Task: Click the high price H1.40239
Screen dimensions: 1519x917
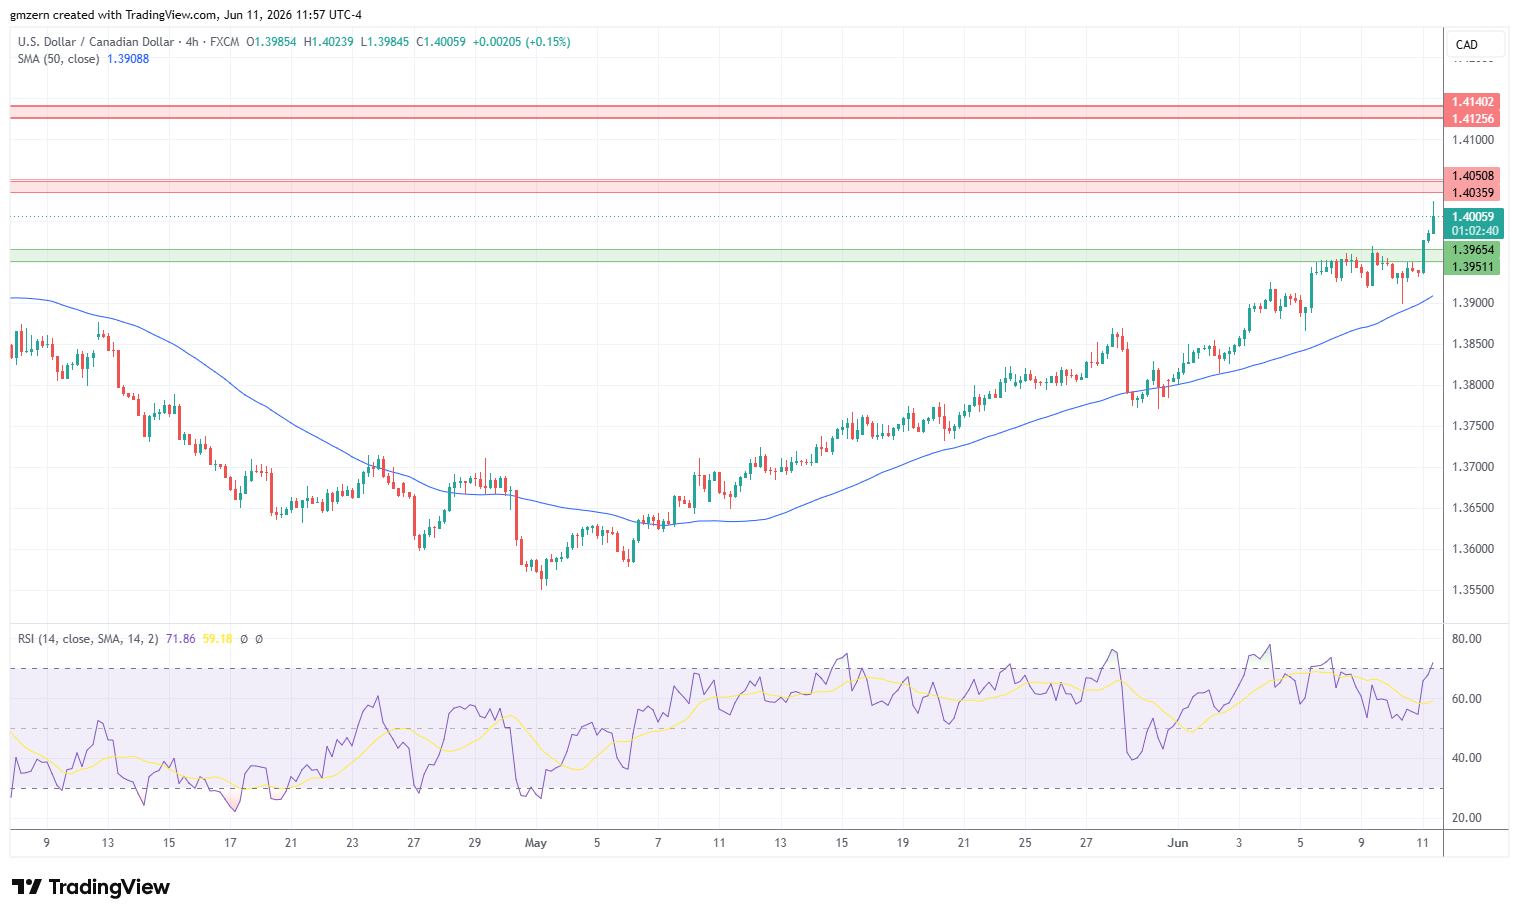Action: (x=328, y=42)
